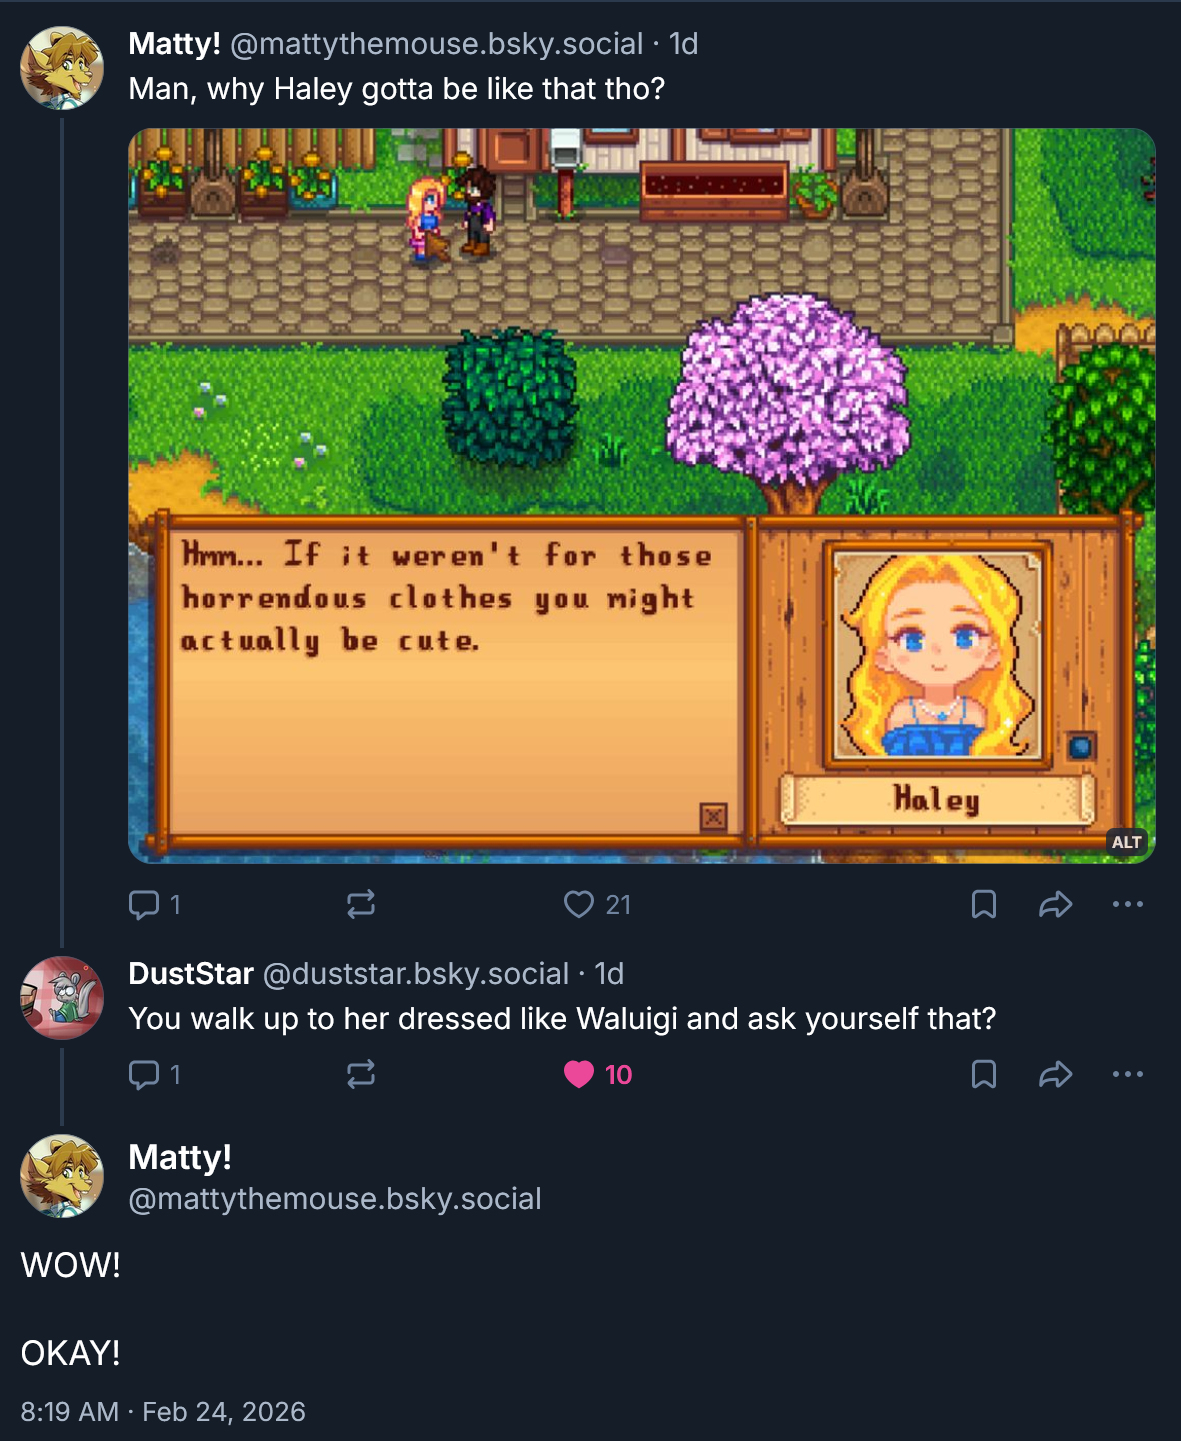The image size is (1181, 1441).
Task: Click the 8:19 AM Feb 24 timestamp
Action: click(x=163, y=1412)
